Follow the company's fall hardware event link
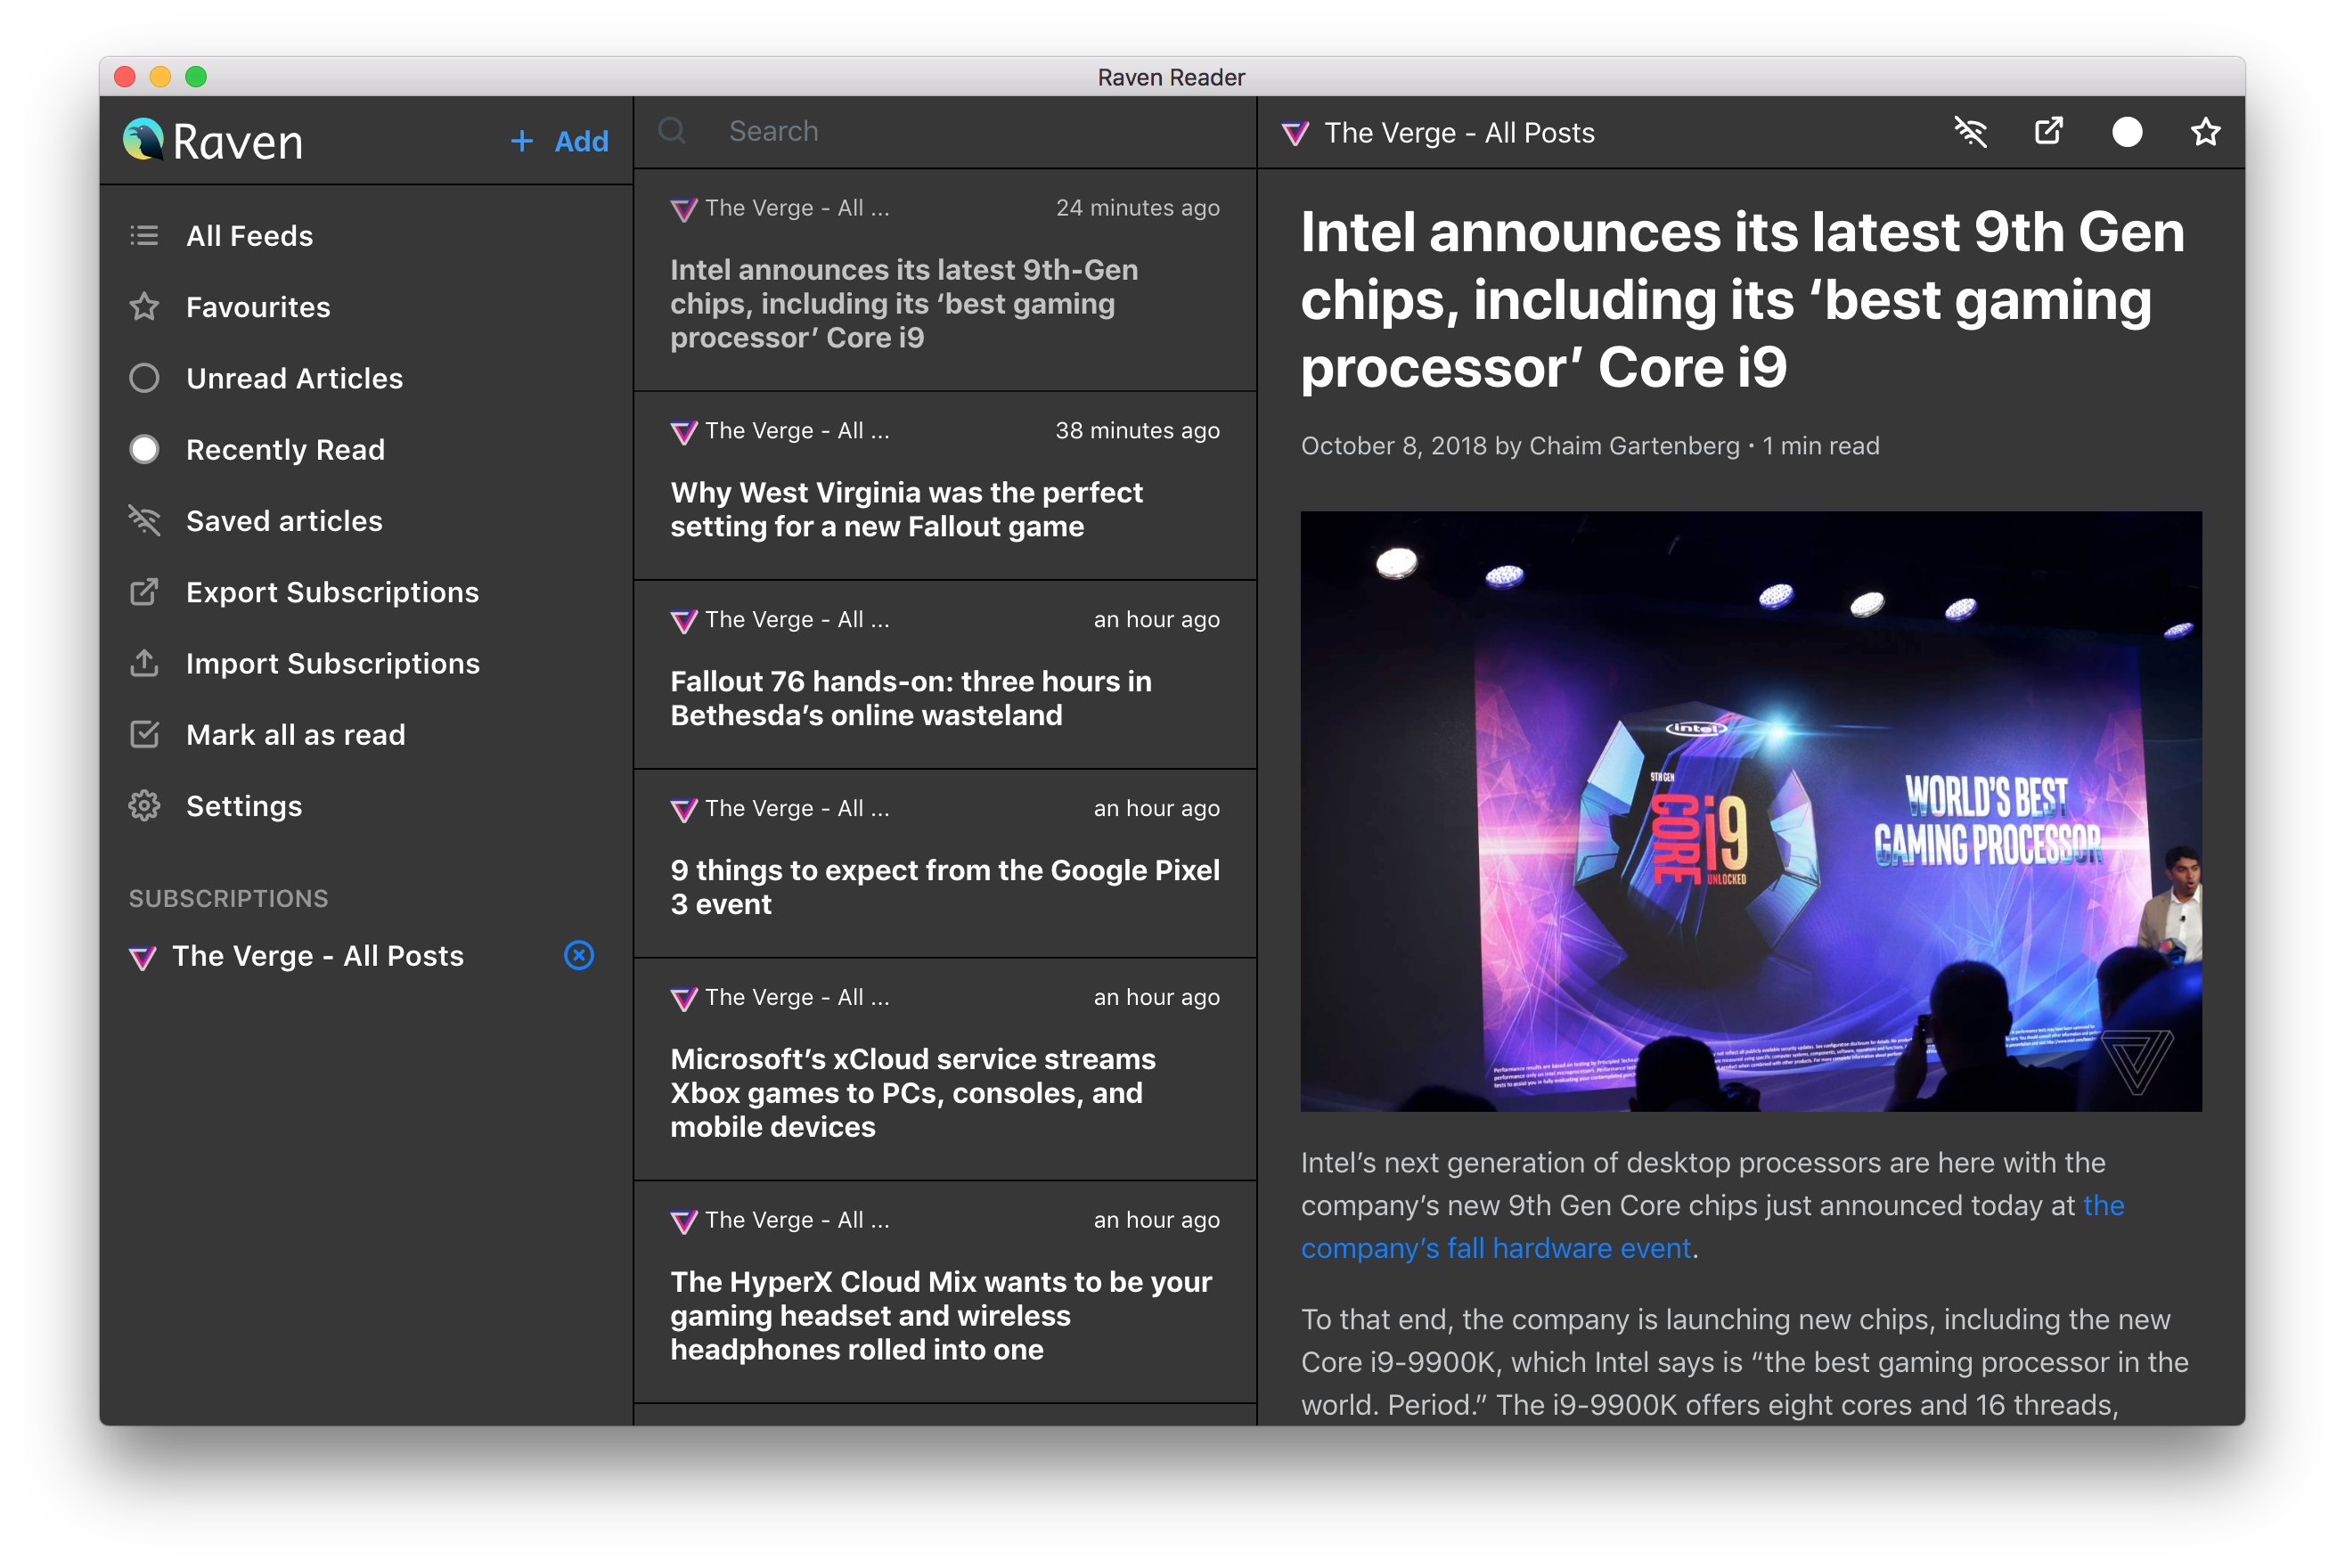The width and height of the screenshot is (2345, 1568). tap(1495, 1248)
